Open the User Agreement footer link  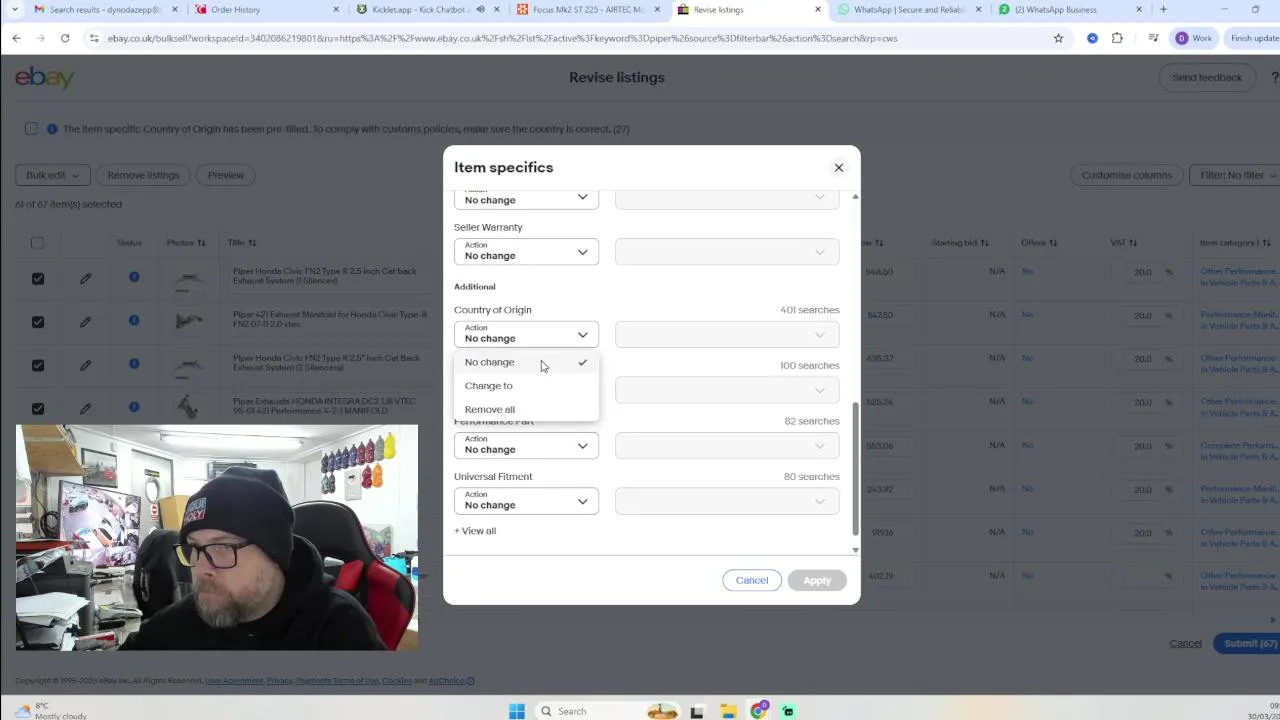[x=234, y=681]
